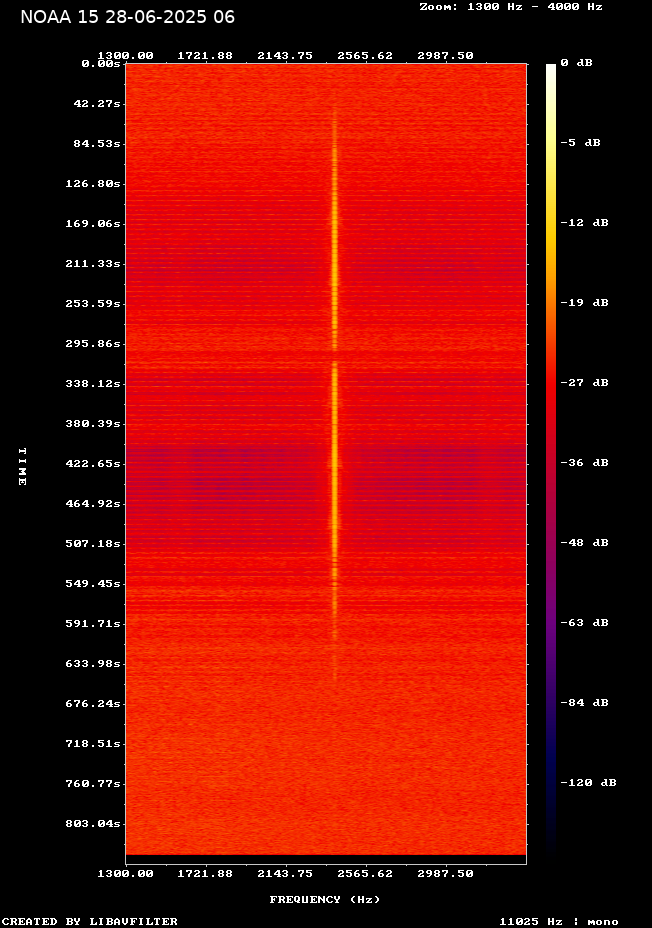Select the '169.06s' time tick label
652x928 pixels.
[x=93, y=224]
